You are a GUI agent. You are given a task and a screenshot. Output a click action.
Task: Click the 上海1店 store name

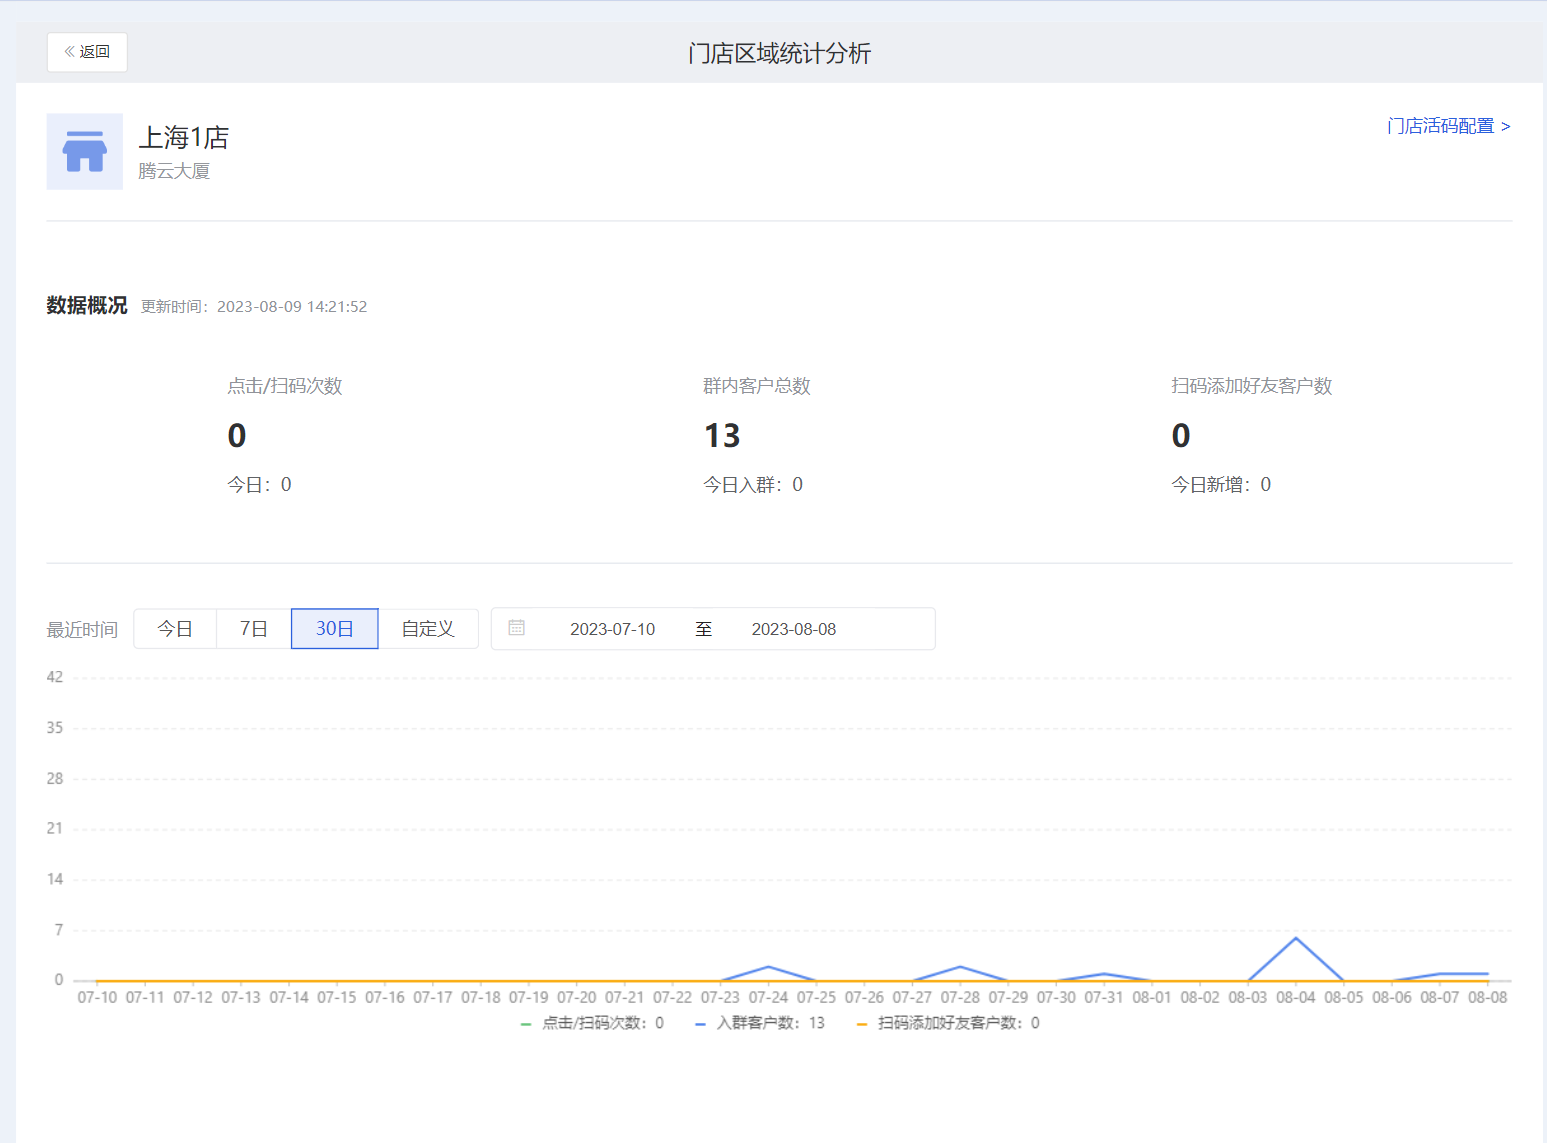[x=184, y=137]
